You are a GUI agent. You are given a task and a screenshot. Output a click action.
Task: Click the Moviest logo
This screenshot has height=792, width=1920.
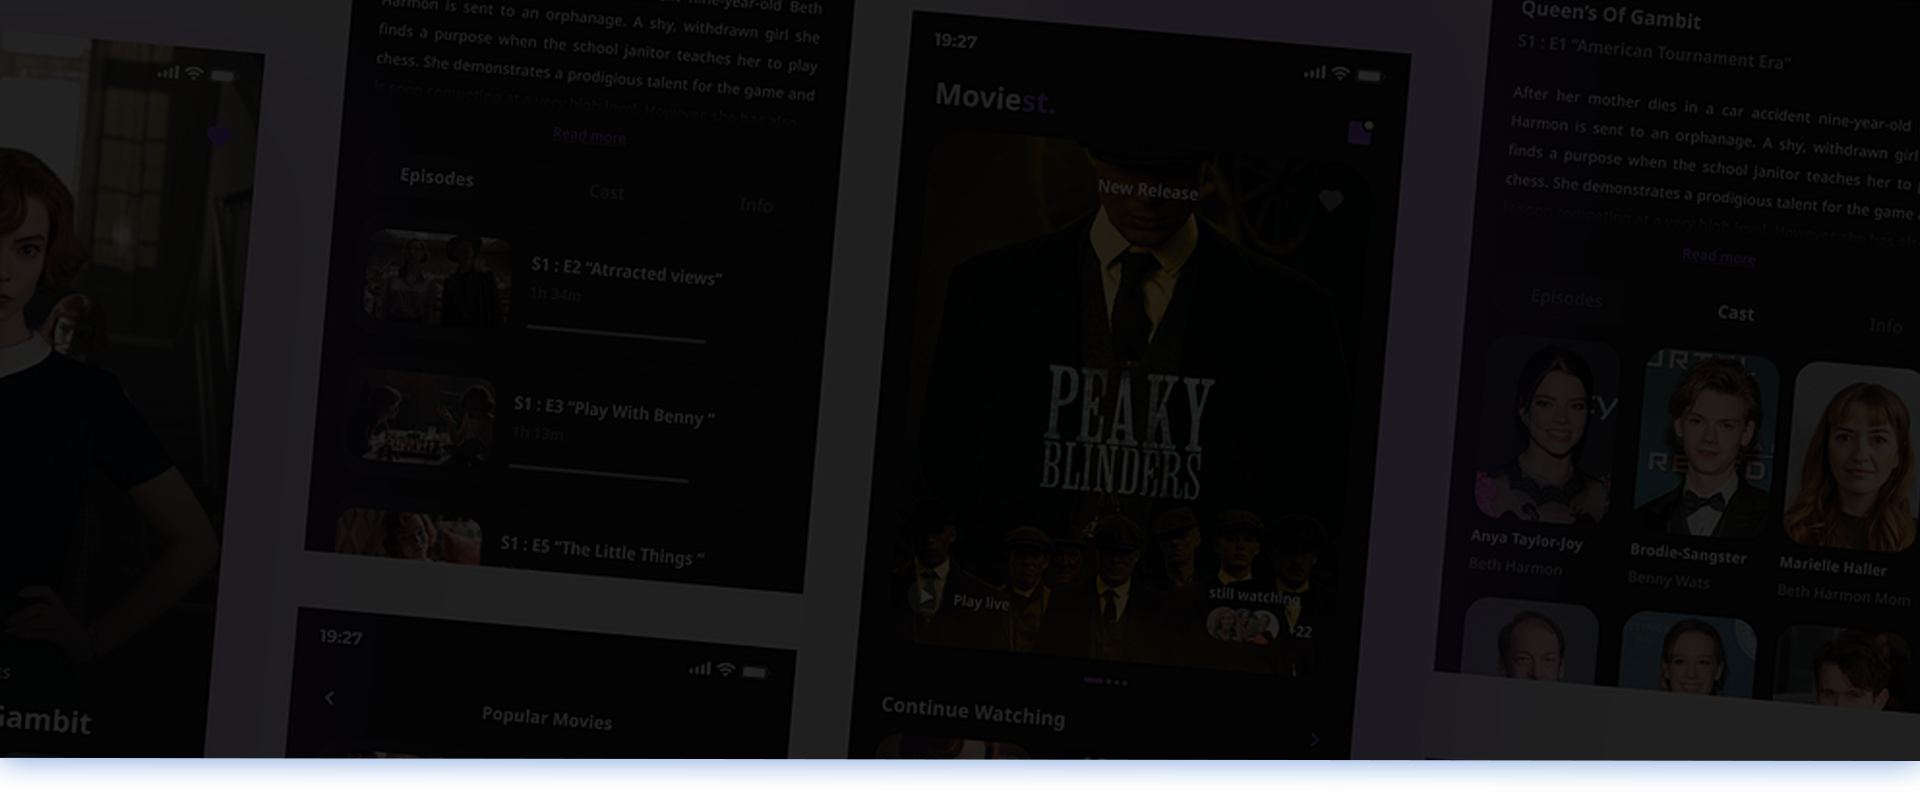tap(994, 98)
